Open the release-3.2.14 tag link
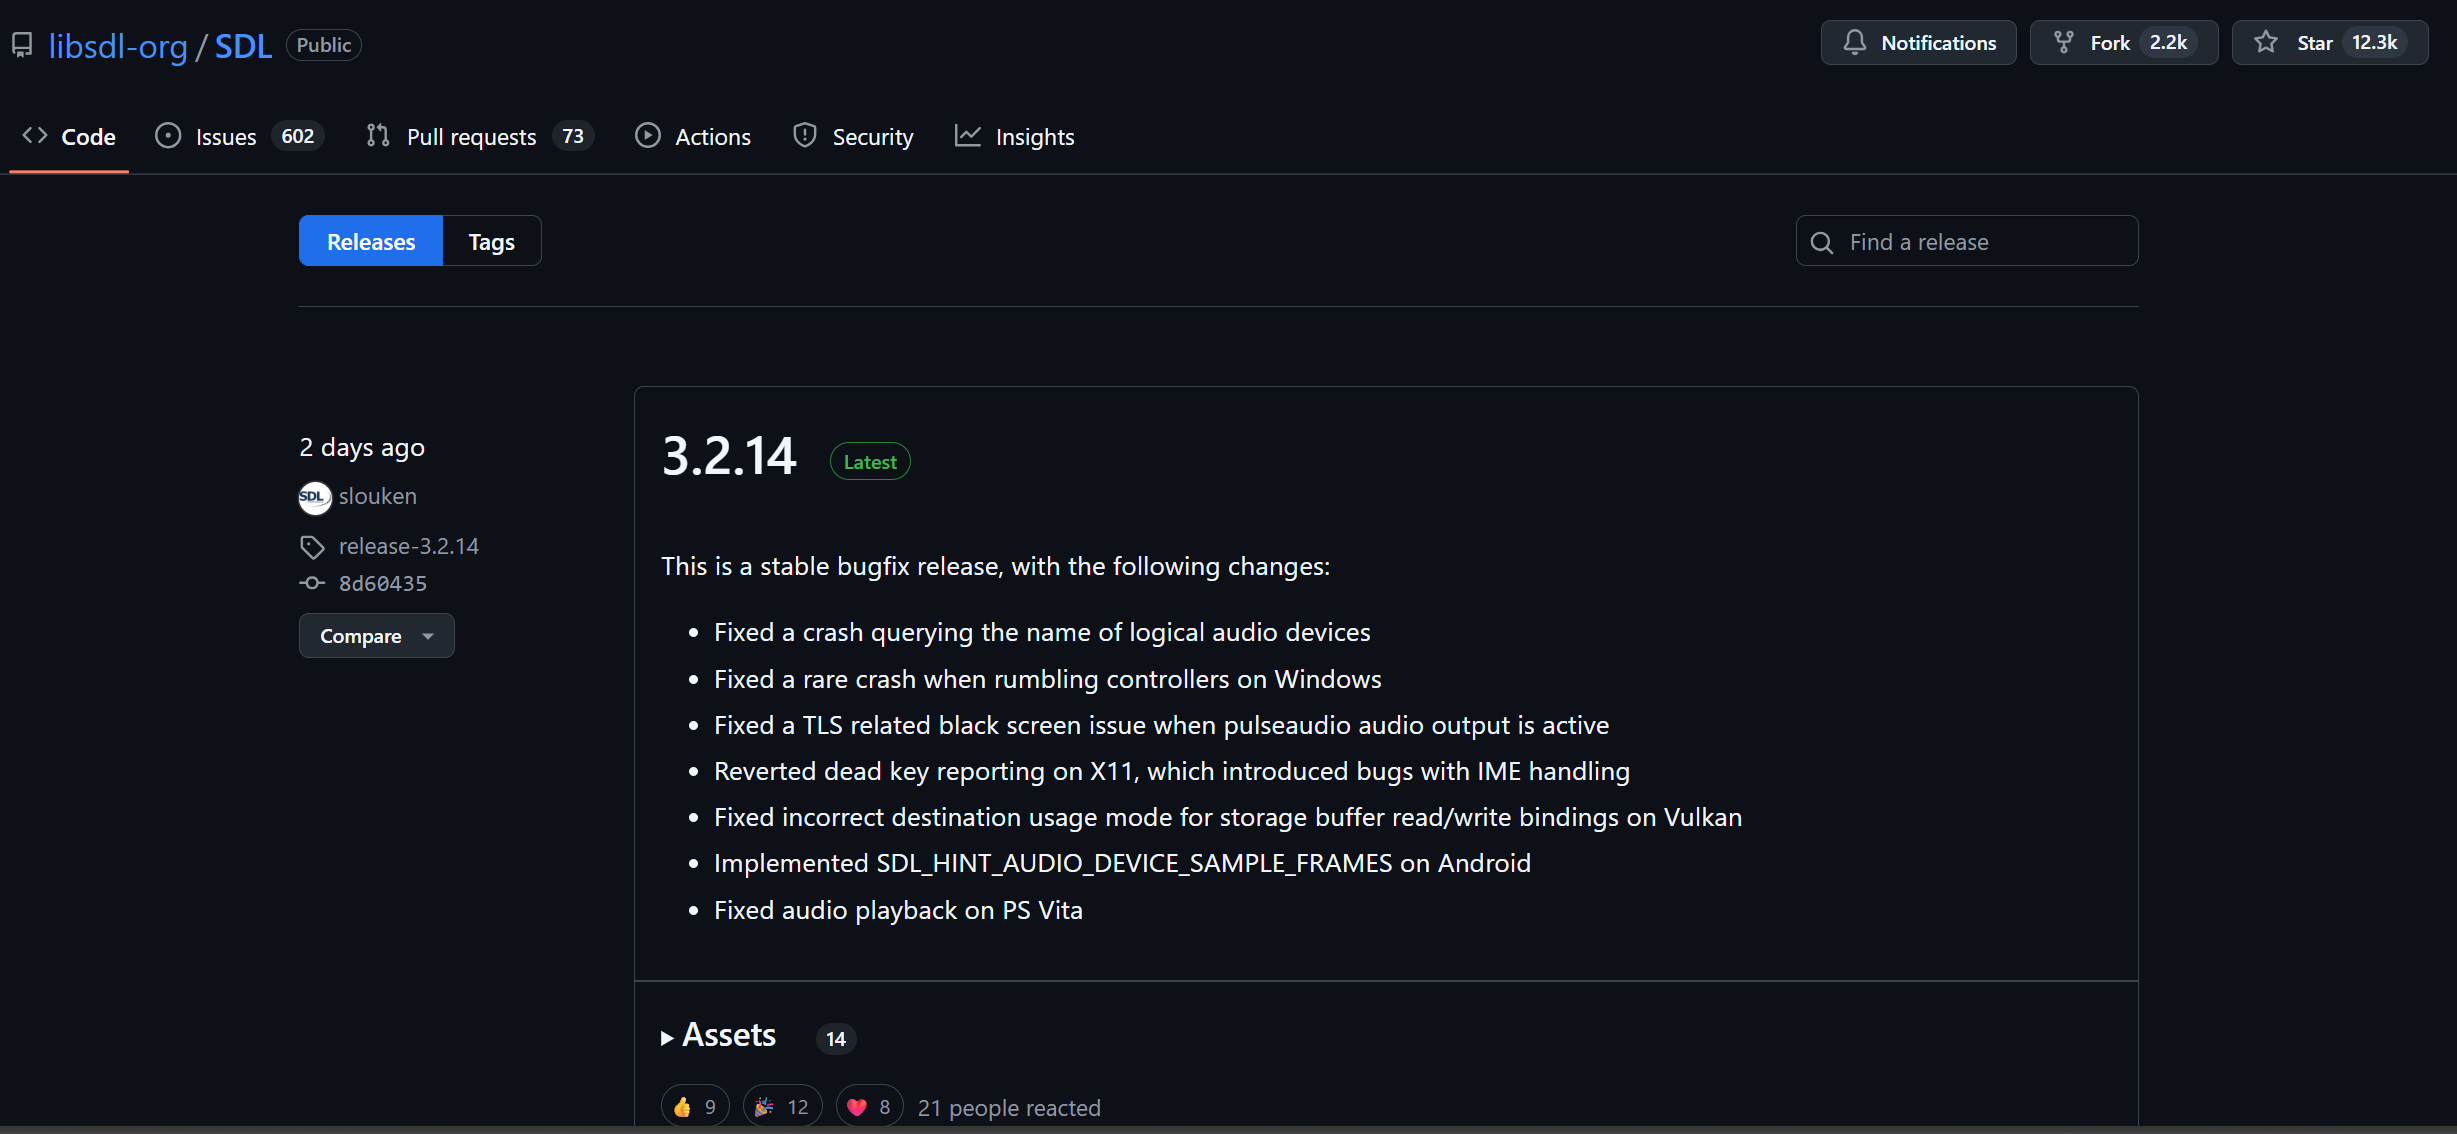 click(409, 546)
